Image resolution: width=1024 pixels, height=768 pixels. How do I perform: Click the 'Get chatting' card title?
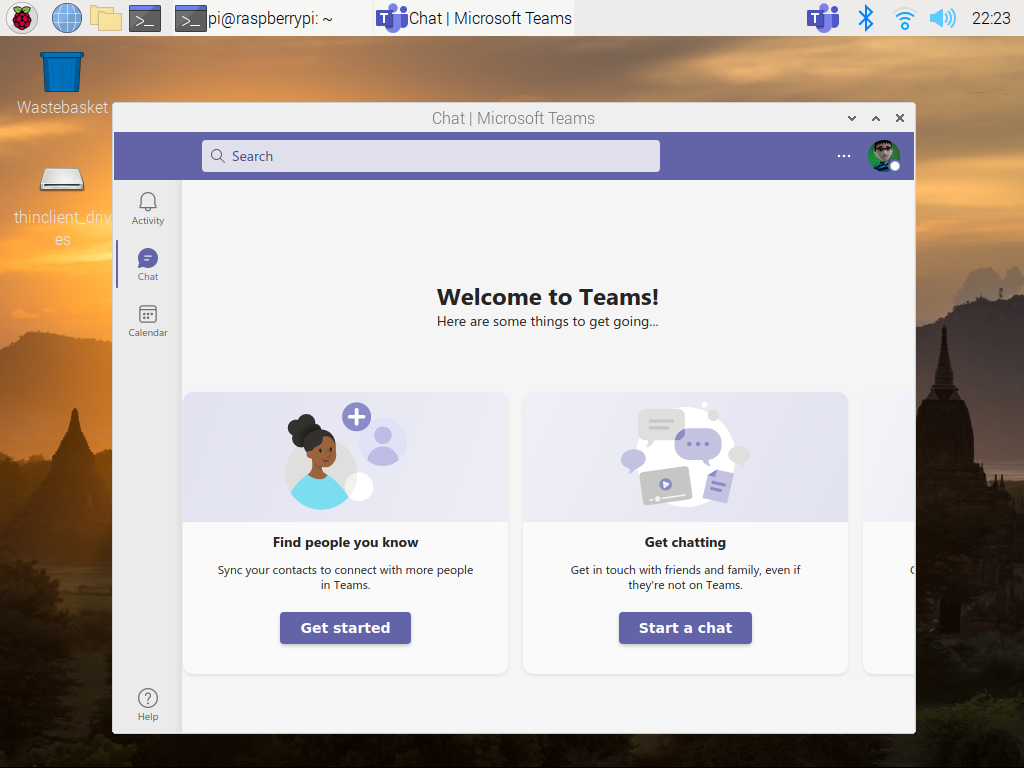point(685,542)
